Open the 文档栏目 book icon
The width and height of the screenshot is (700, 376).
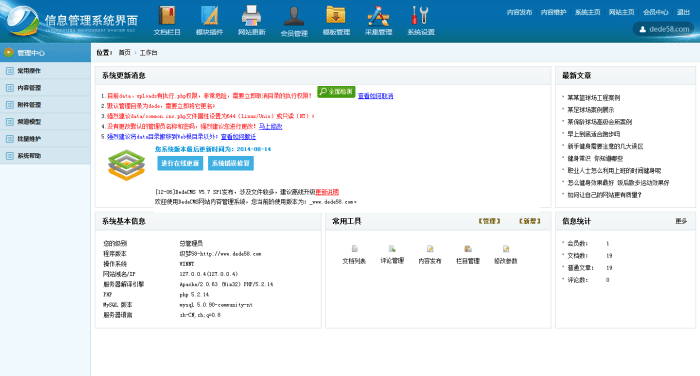pyautogui.click(x=167, y=16)
